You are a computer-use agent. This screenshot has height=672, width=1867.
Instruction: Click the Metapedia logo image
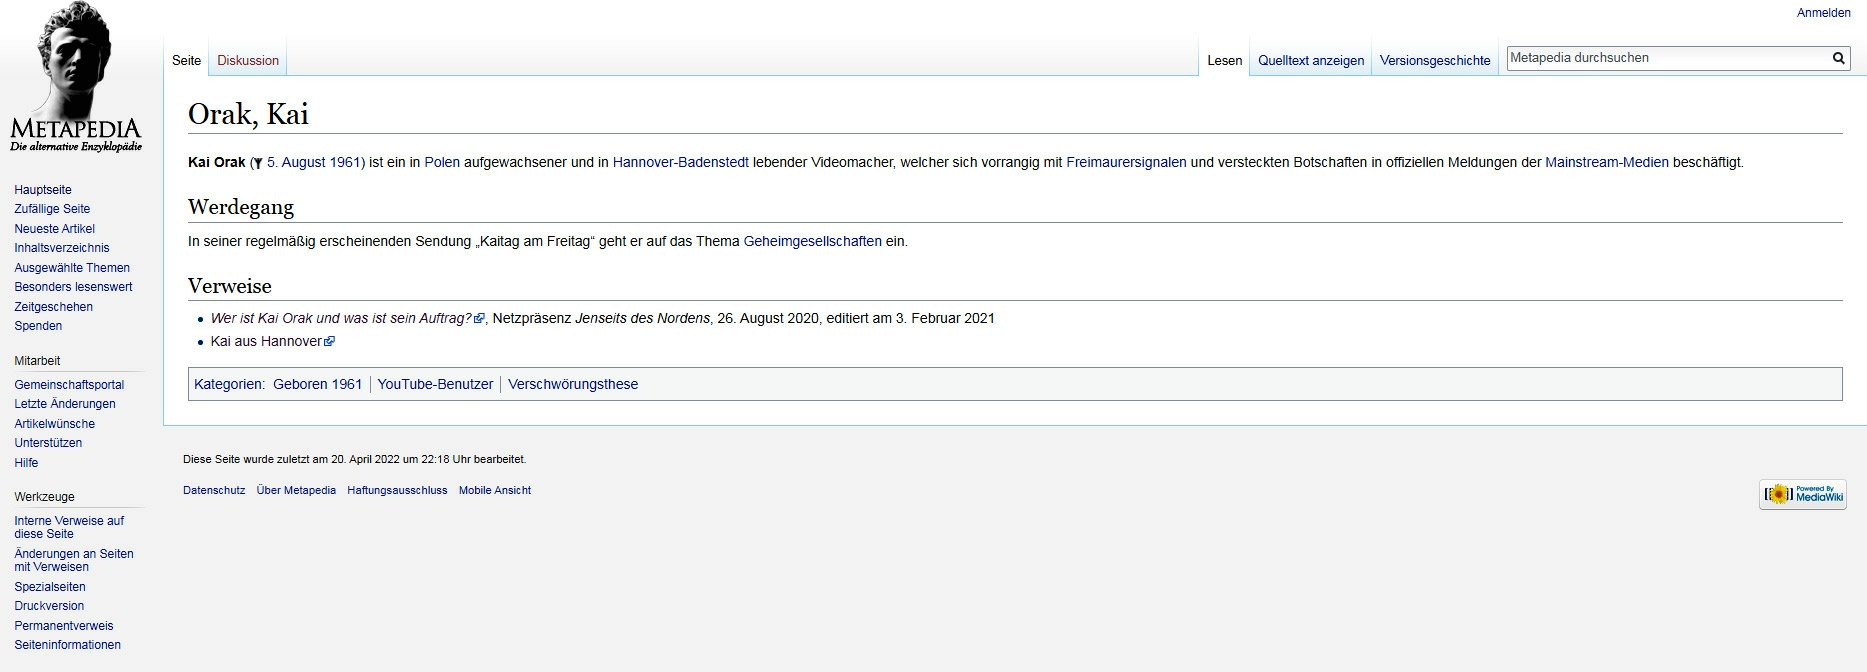pos(76,78)
